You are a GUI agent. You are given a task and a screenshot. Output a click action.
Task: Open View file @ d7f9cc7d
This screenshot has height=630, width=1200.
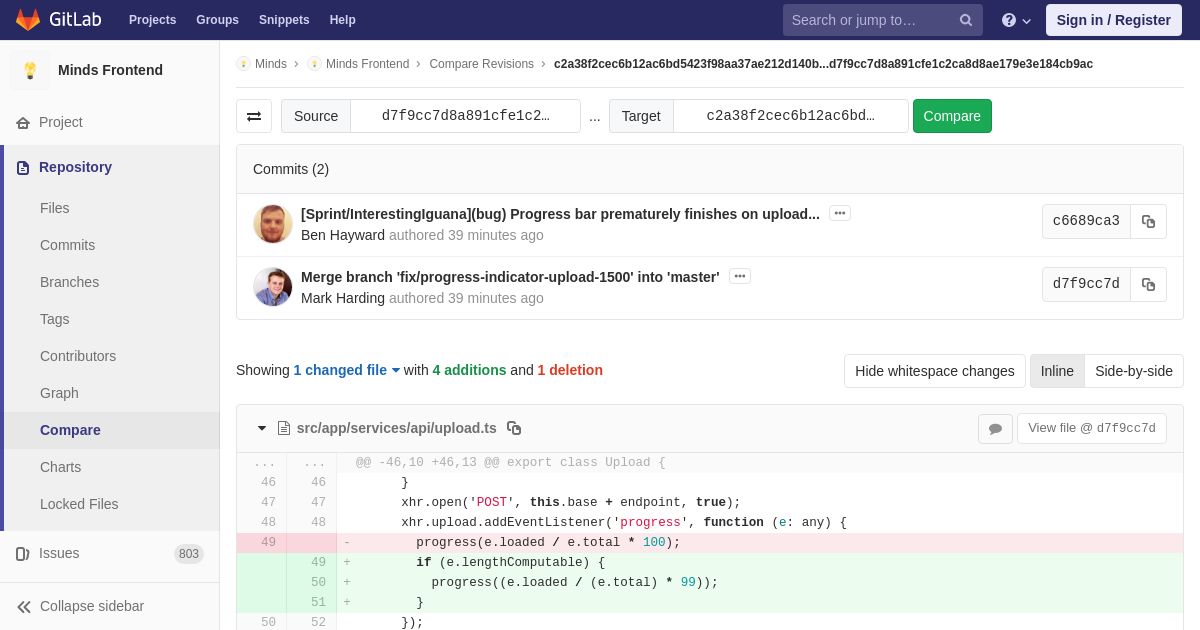(1091, 428)
